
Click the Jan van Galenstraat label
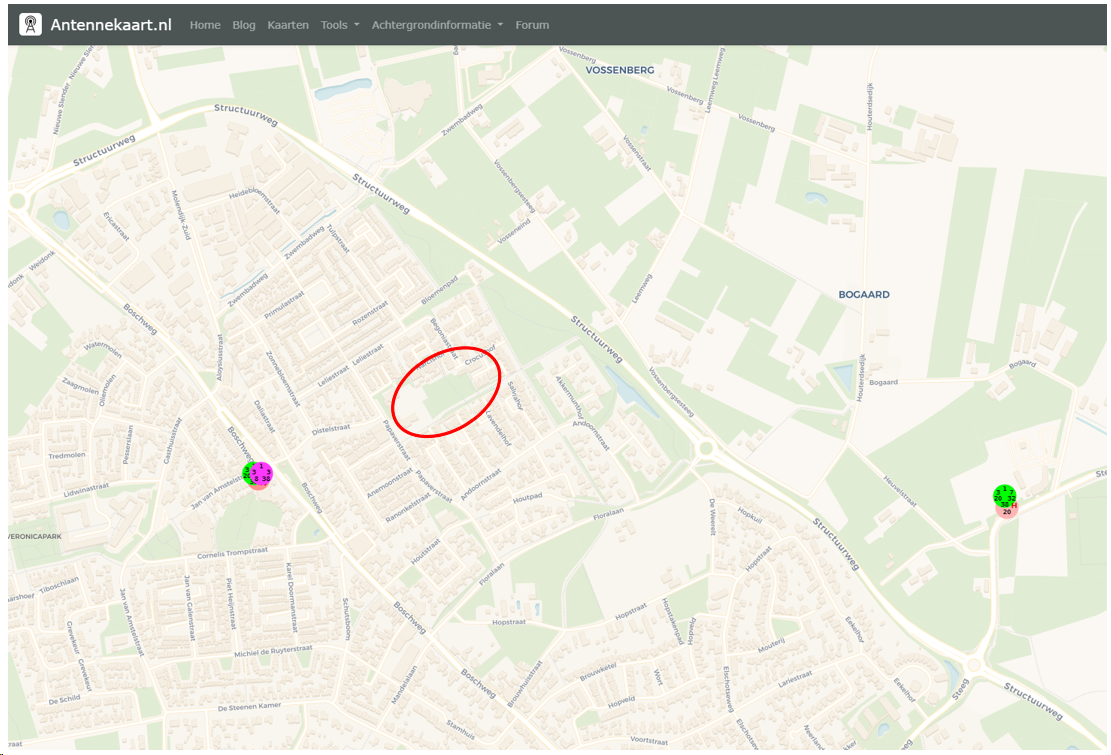point(189,608)
